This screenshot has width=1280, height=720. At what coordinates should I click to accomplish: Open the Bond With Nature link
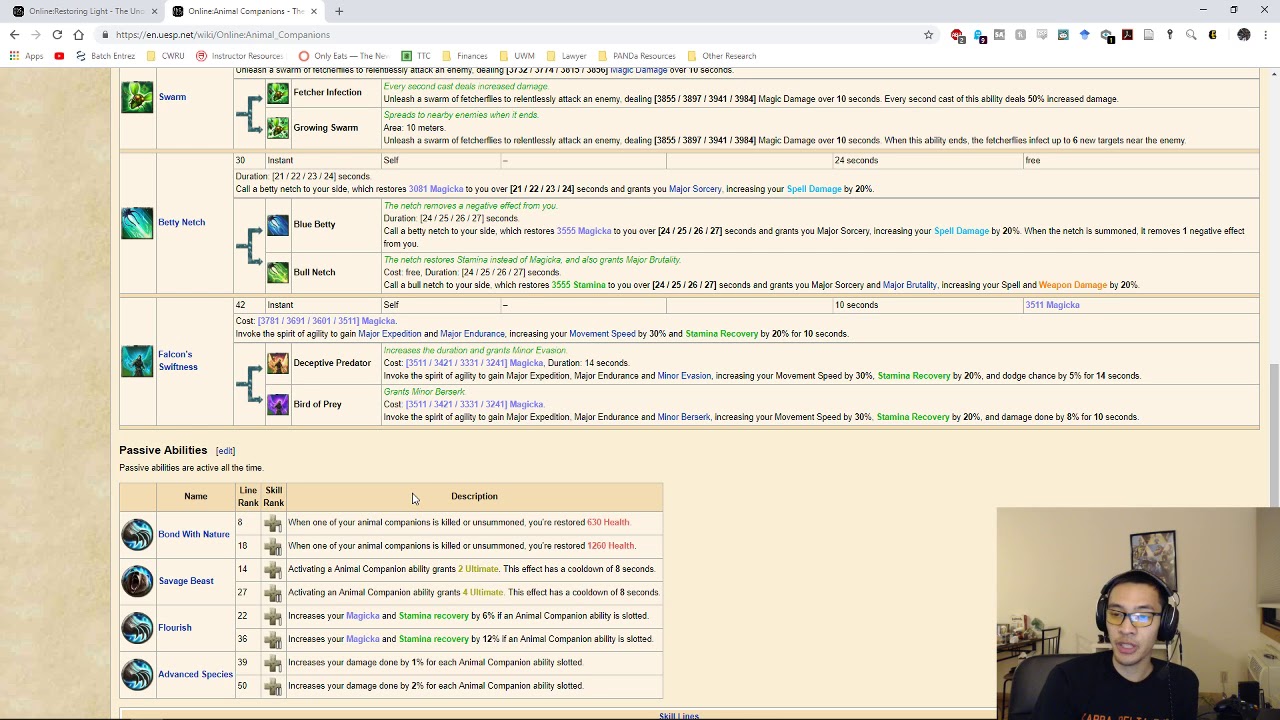[x=194, y=534]
